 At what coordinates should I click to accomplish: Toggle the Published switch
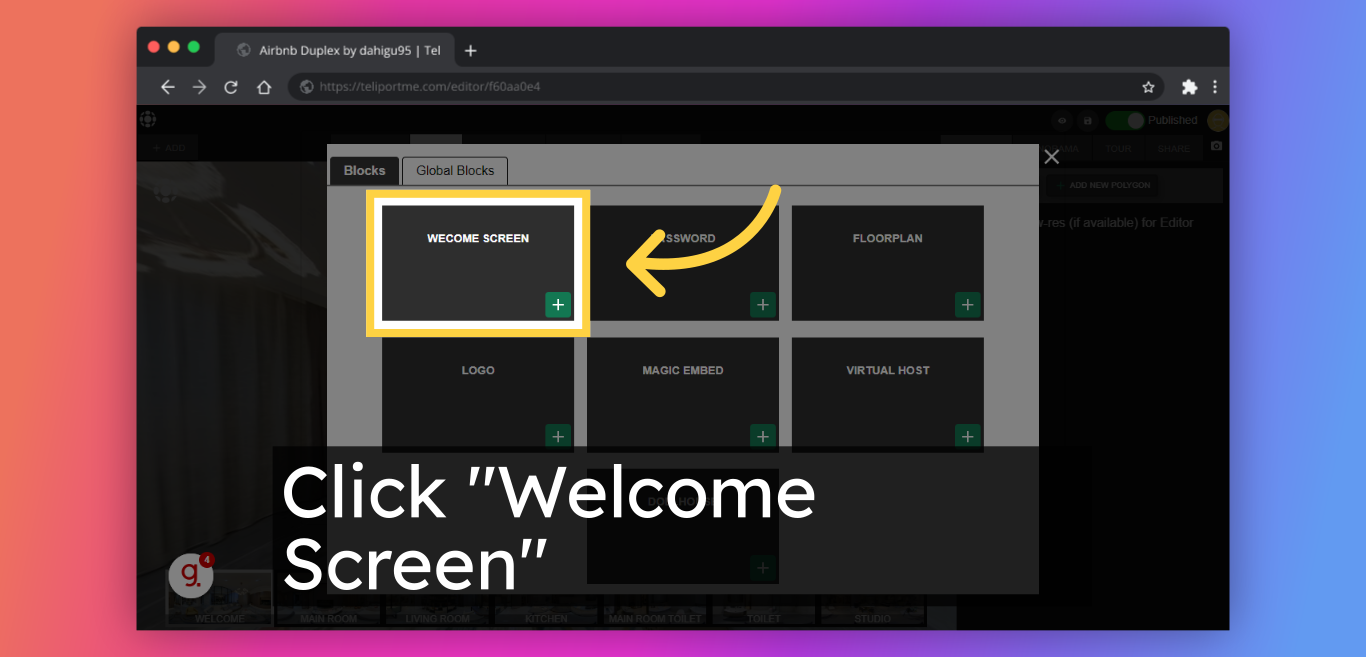[1125, 120]
